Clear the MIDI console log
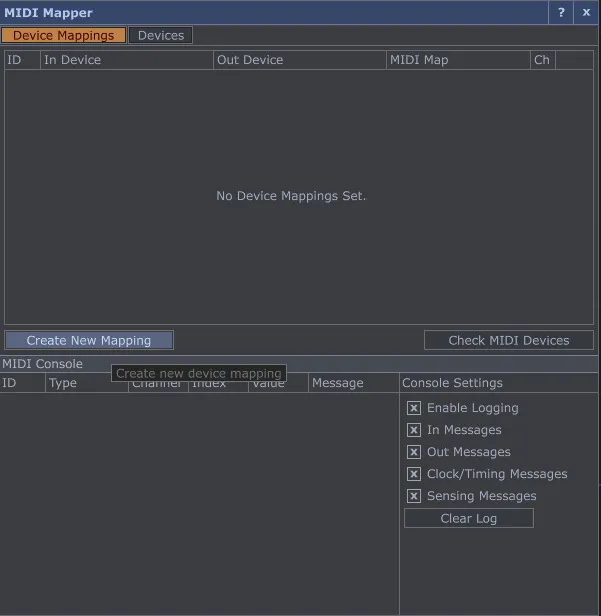Image resolution: width=601 pixels, height=616 pixels. coord(469,519)
